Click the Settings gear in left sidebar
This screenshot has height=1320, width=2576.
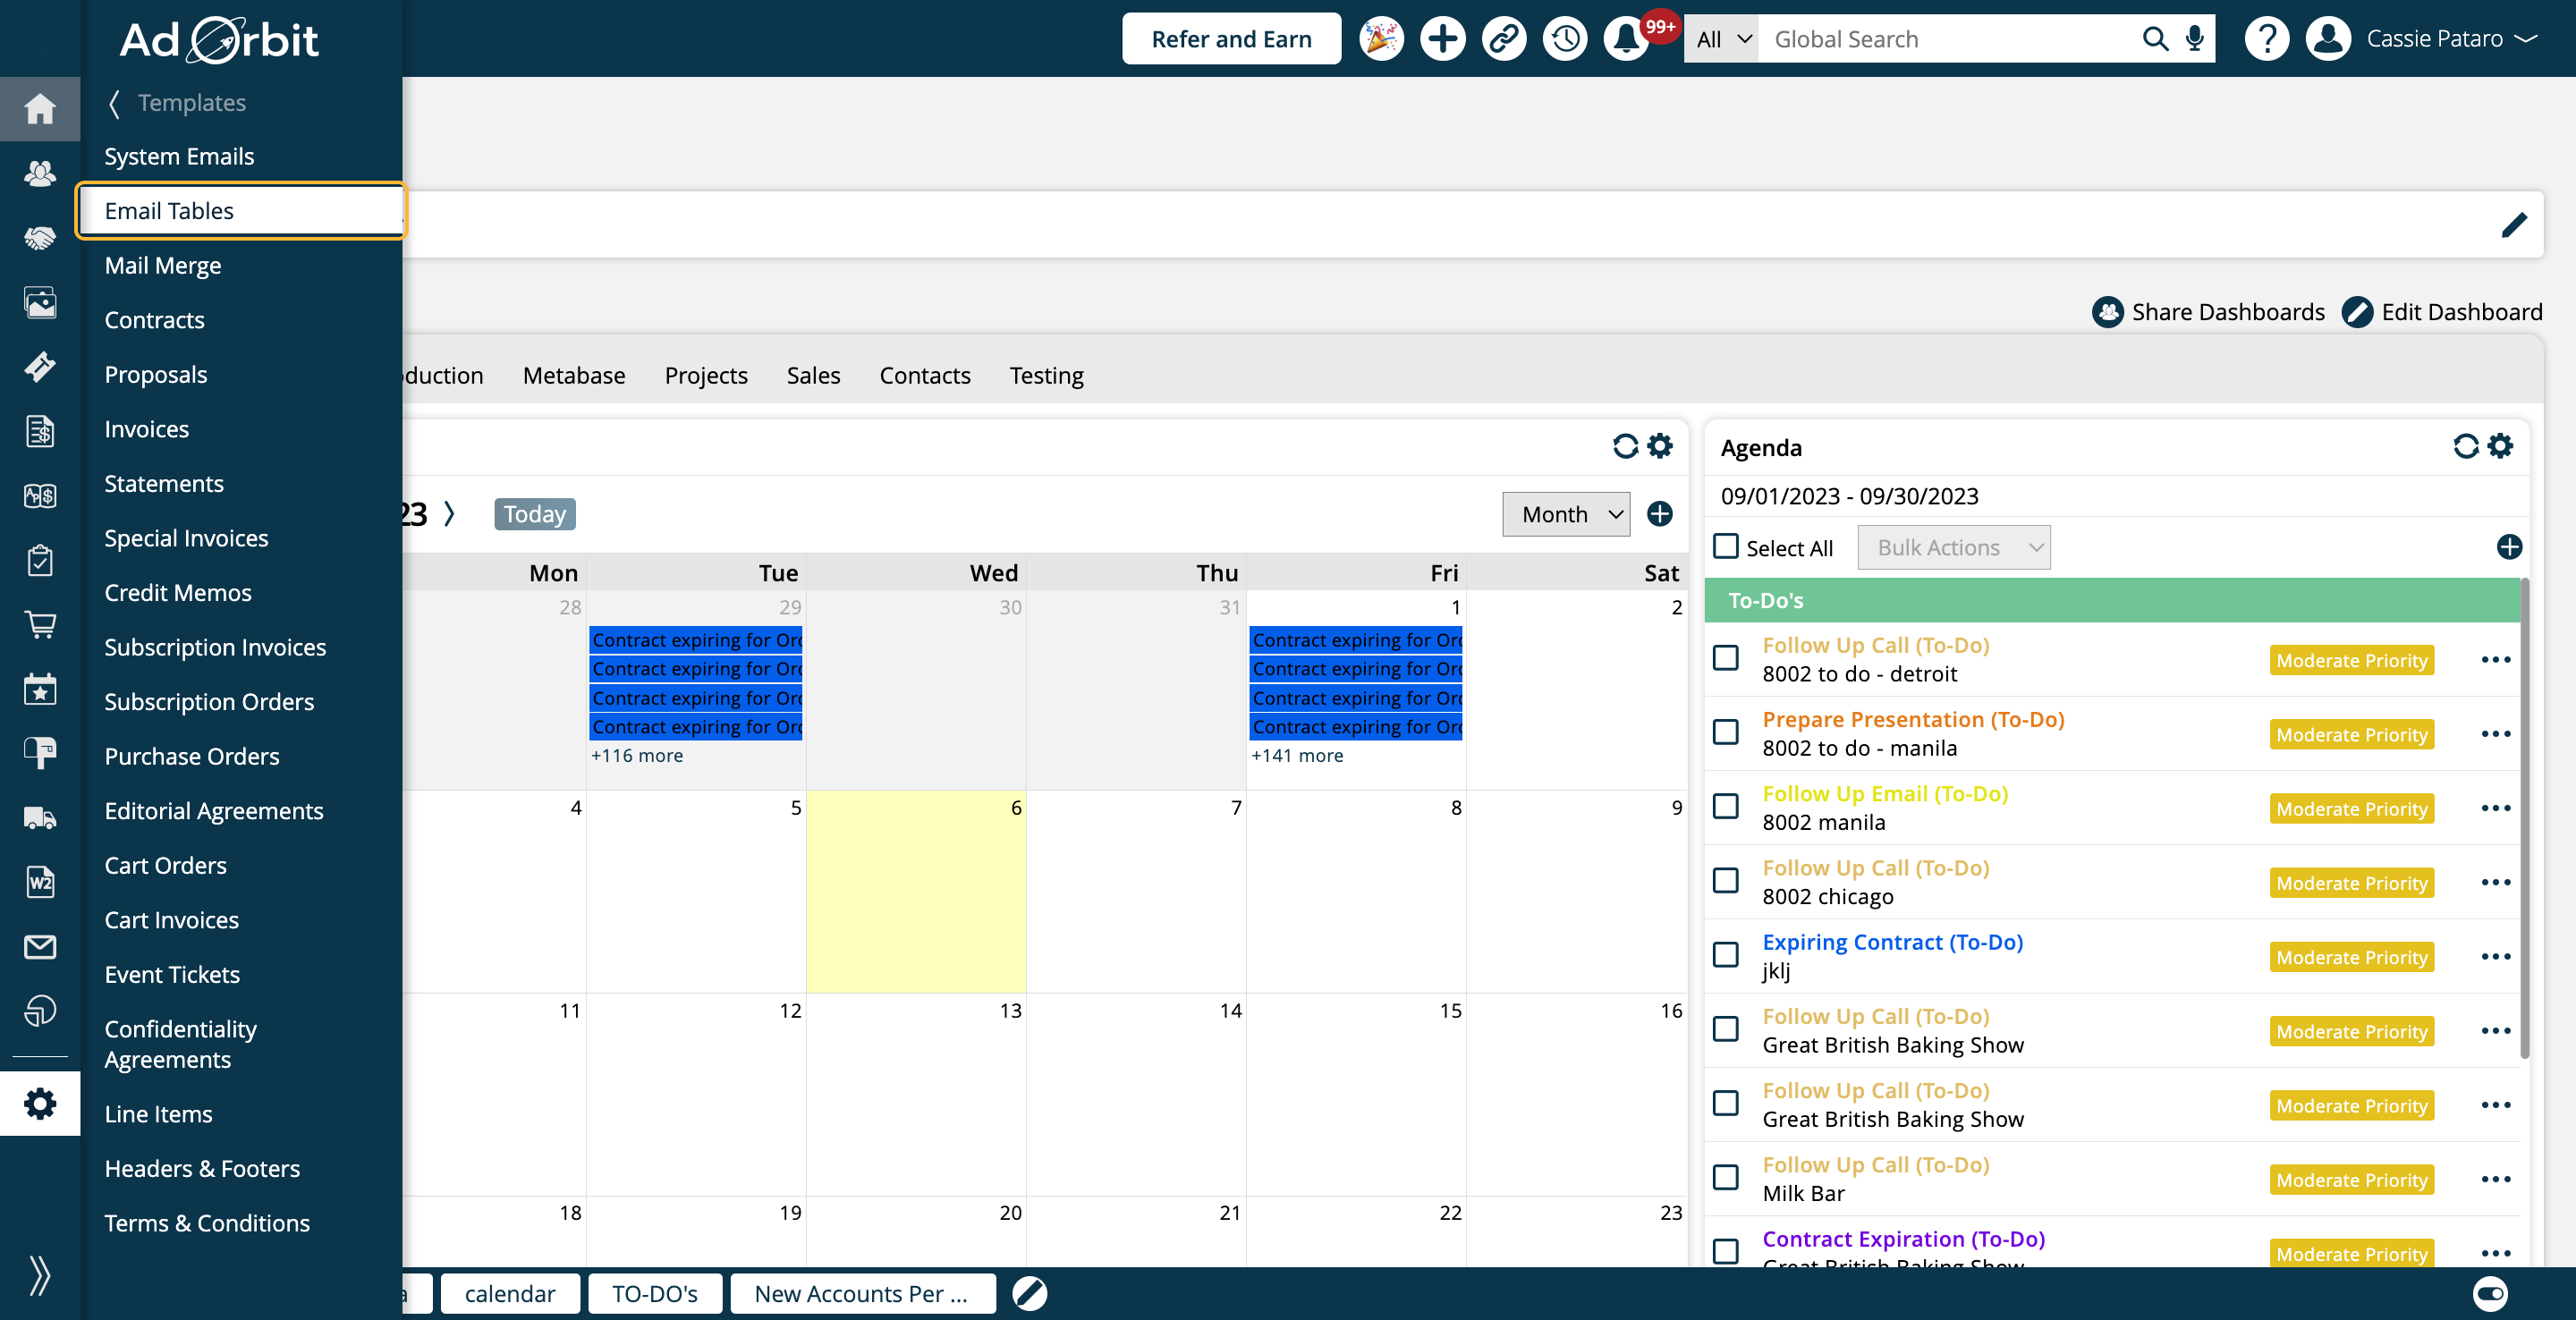point(40,1104)
